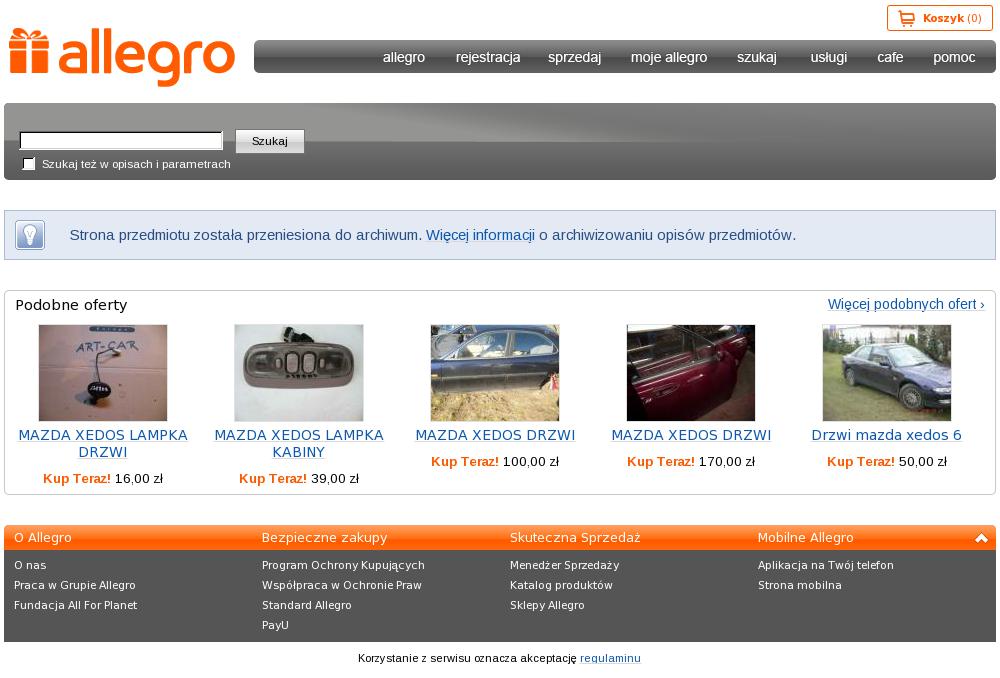Click the Mobilne Allegro footer heading

coord(805,538)
